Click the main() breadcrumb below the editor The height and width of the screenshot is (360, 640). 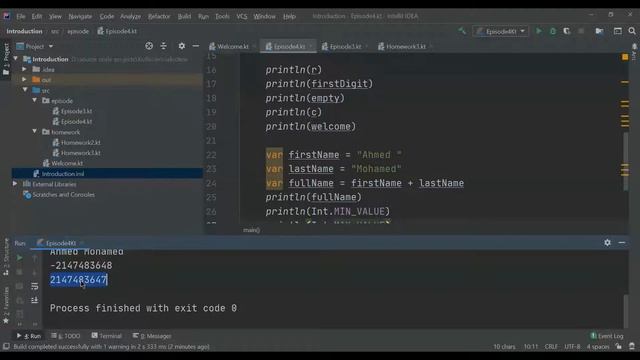tap(251, 230)
